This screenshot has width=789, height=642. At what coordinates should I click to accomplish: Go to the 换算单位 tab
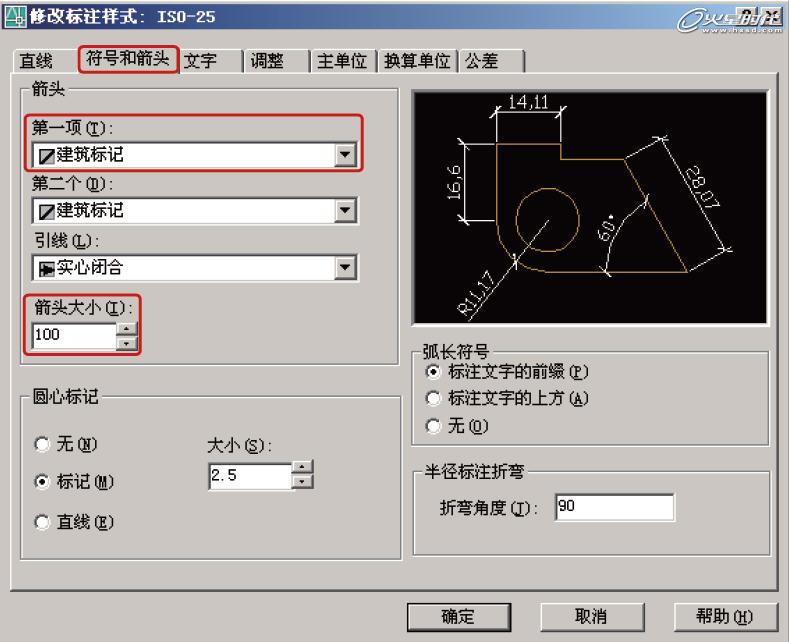(417, 61)
